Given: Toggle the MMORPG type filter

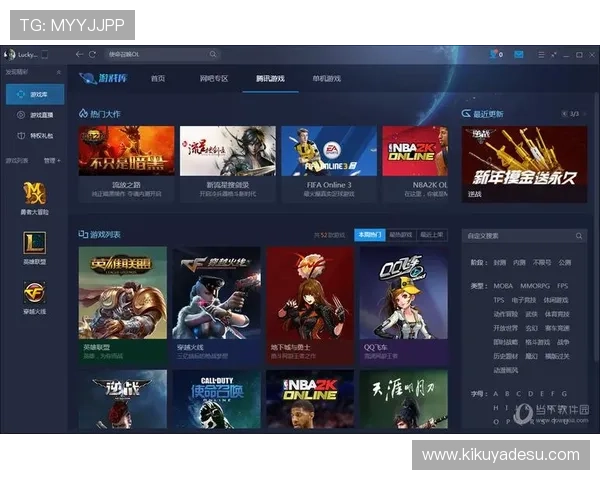Looking at the screenshot, I should coord(533,286).
